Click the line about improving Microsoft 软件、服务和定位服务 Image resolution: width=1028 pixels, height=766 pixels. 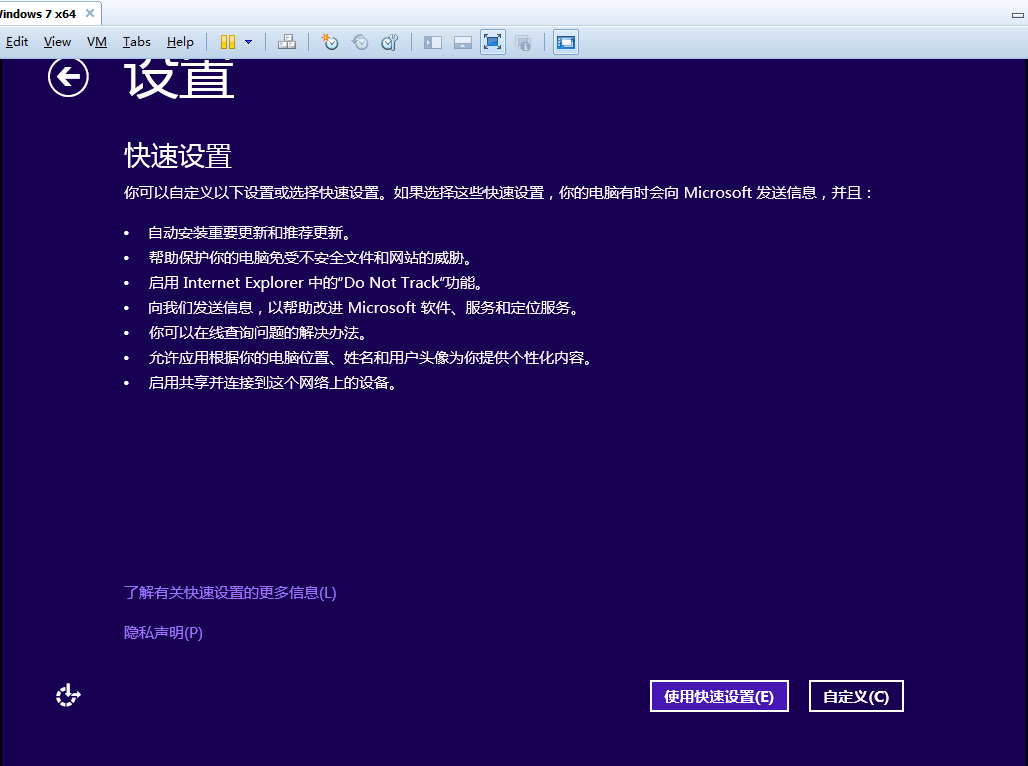364,308
